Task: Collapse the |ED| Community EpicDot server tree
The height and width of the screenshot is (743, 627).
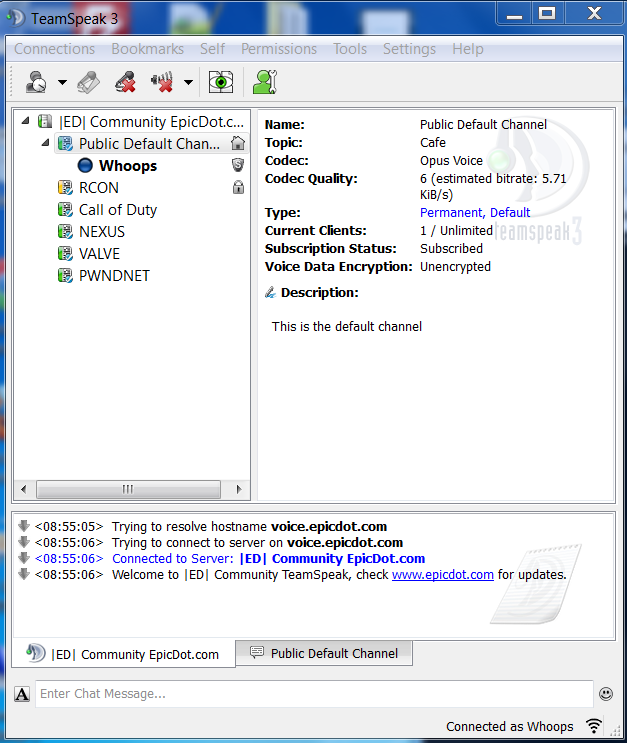Action: click(26, 121)
